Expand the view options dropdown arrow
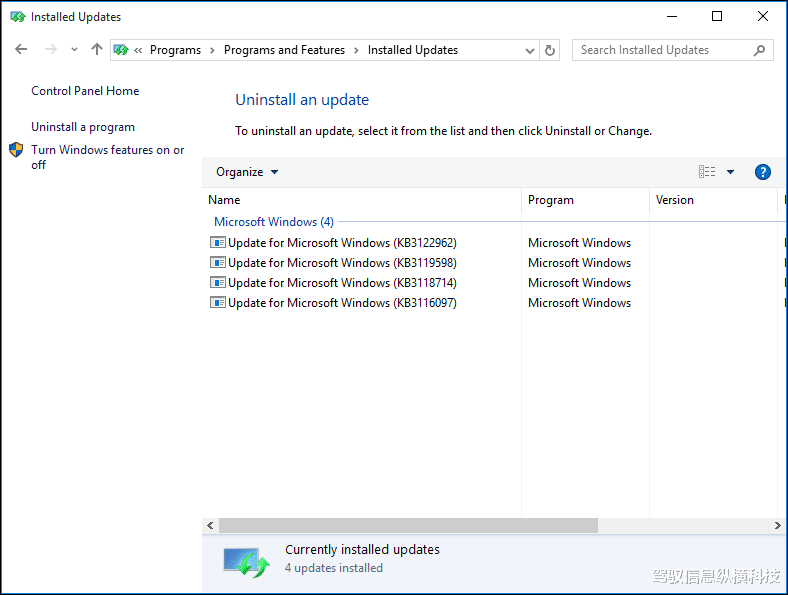This screenshot has height=595, width=788. pos(730,172)
